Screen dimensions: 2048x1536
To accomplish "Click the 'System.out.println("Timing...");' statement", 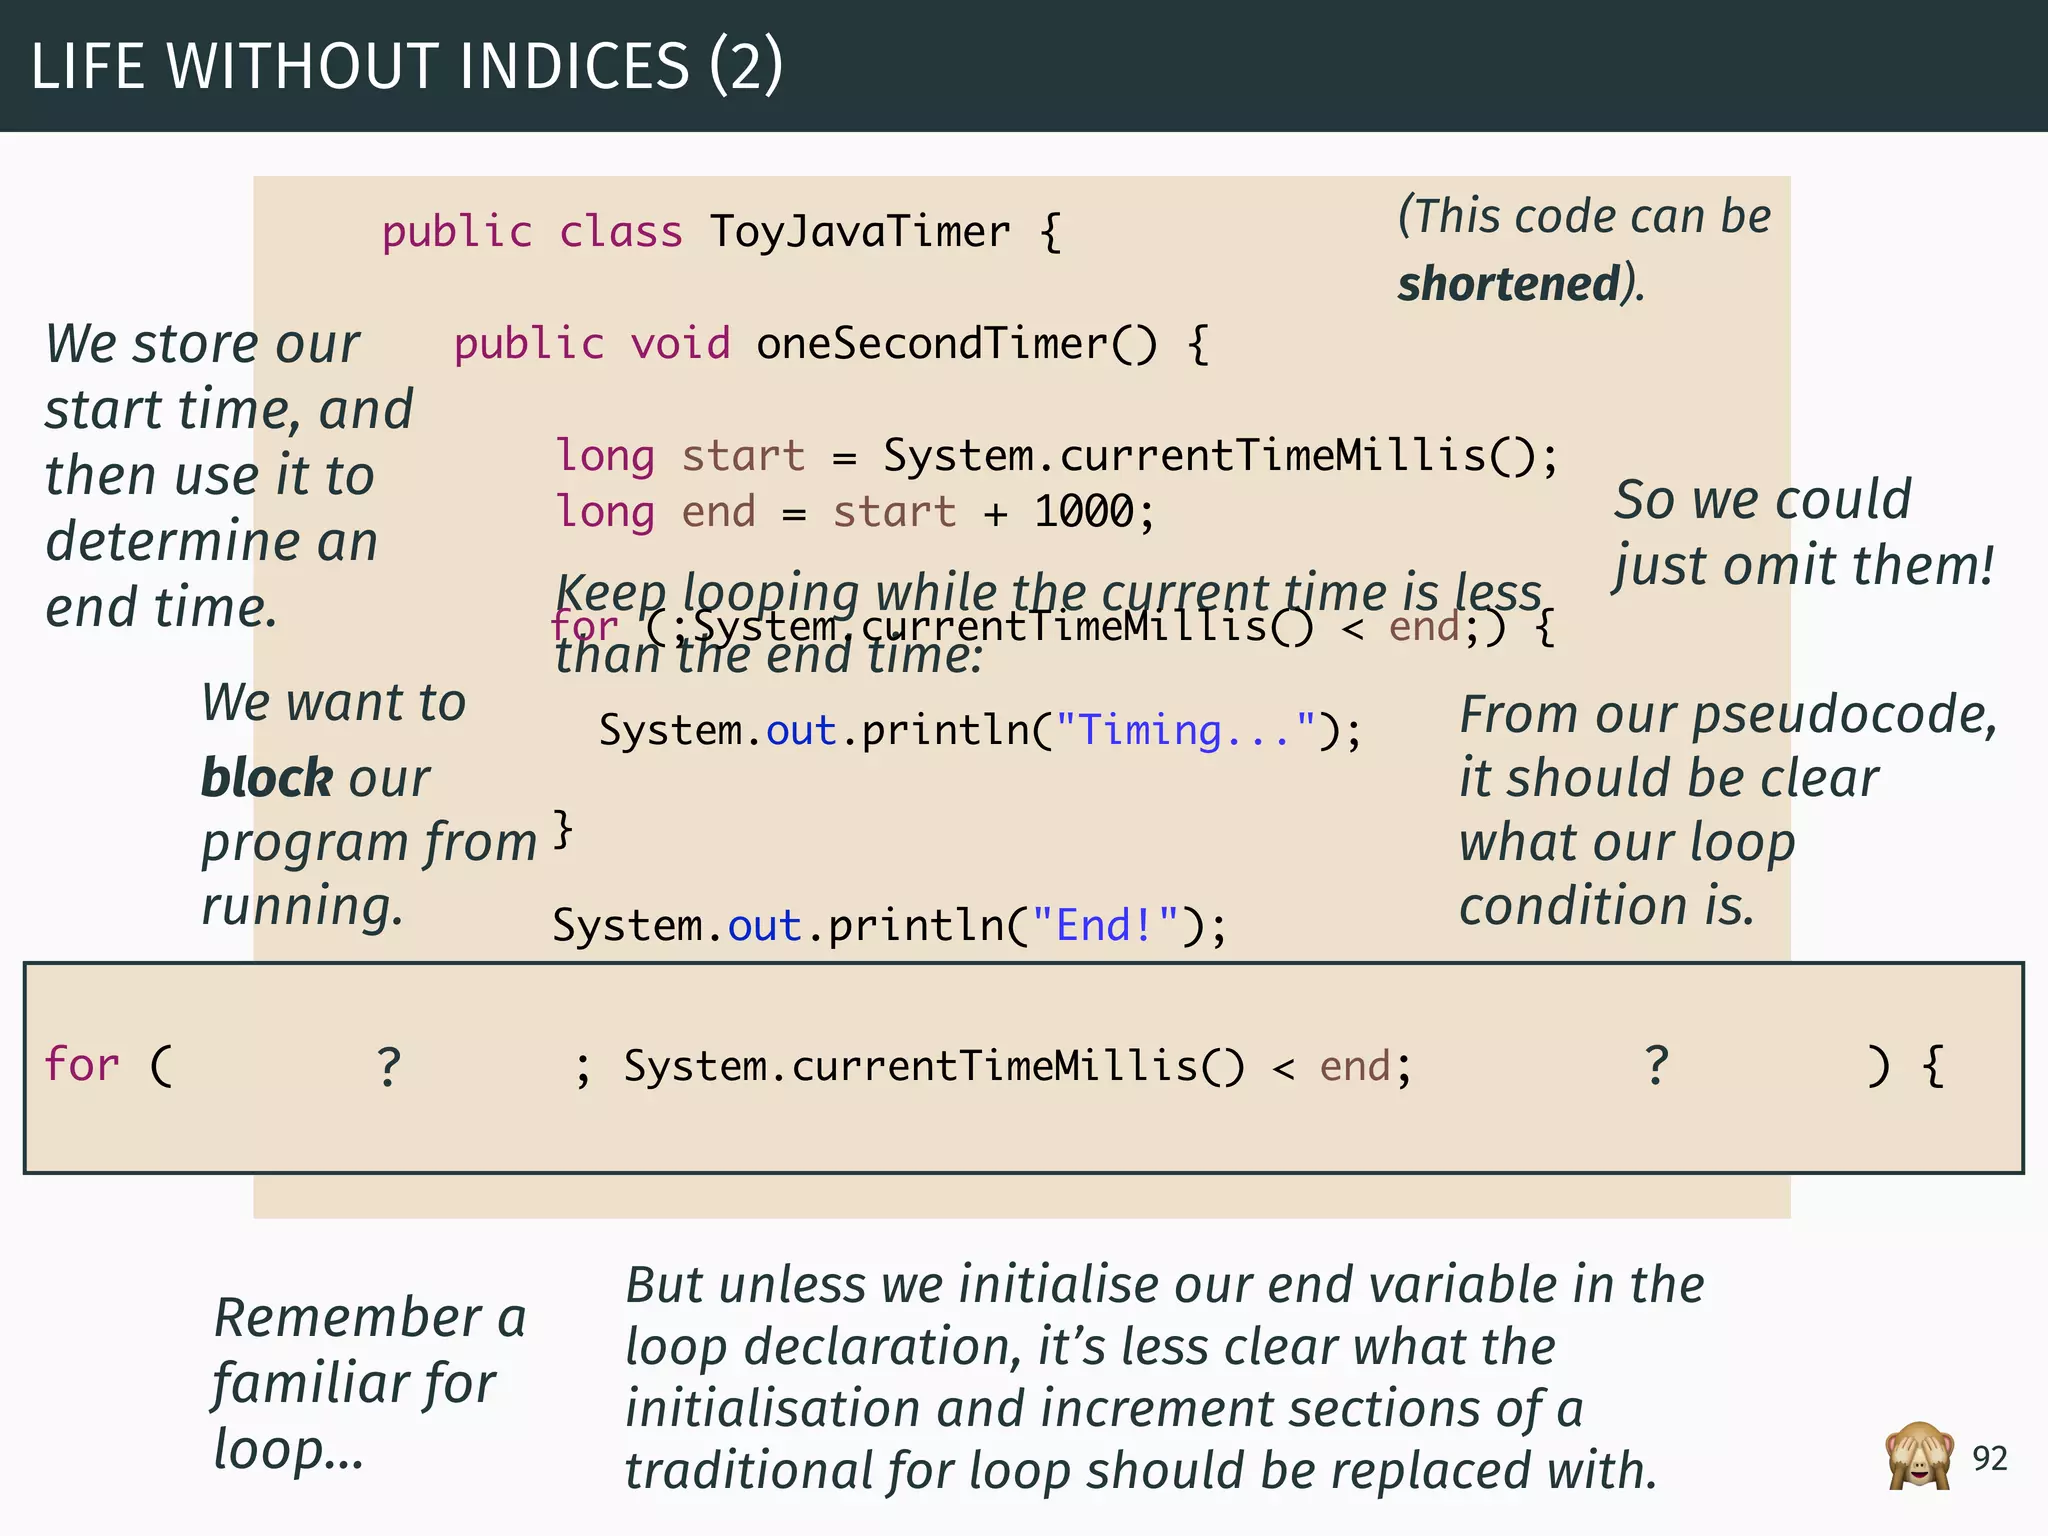I will click(x=980, y=730).
